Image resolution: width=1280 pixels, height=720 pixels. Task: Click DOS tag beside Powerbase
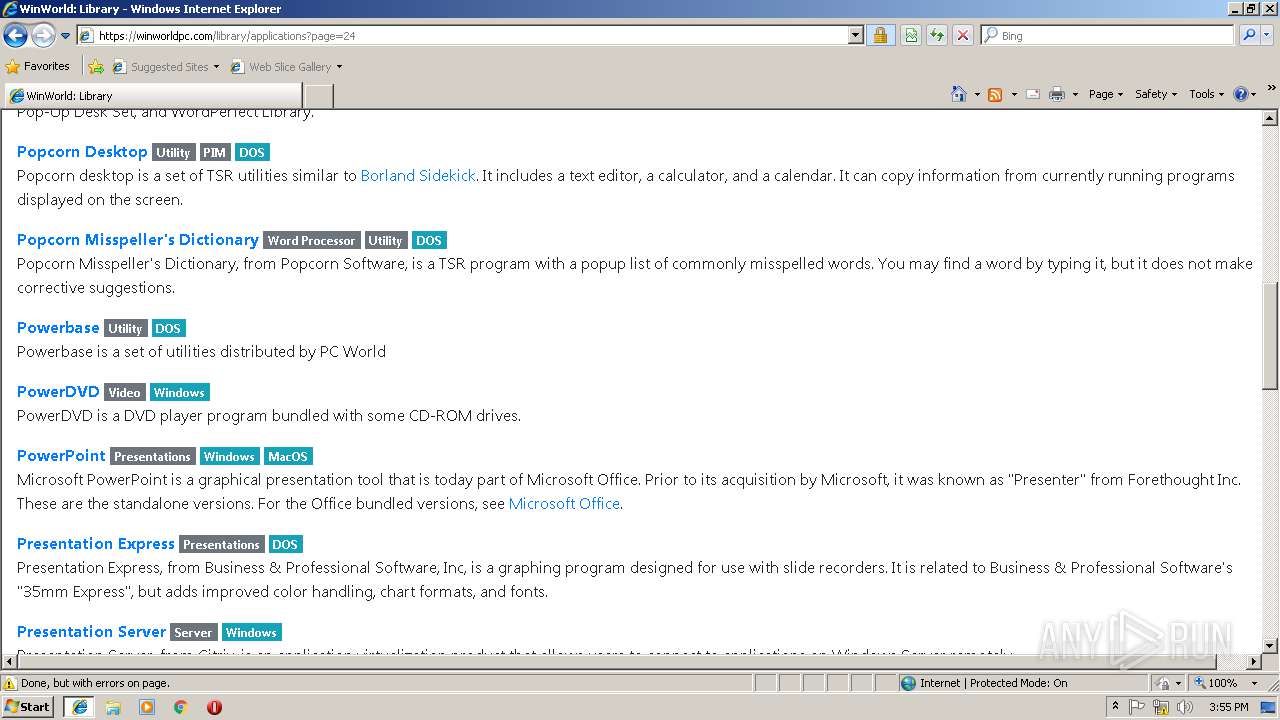coord(168,329)
